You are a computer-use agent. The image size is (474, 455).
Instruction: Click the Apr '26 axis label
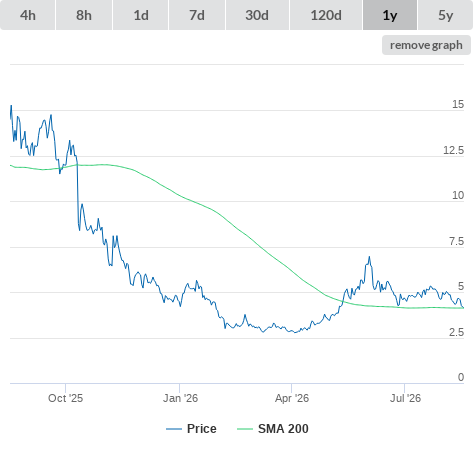click(x=292, y=398)
